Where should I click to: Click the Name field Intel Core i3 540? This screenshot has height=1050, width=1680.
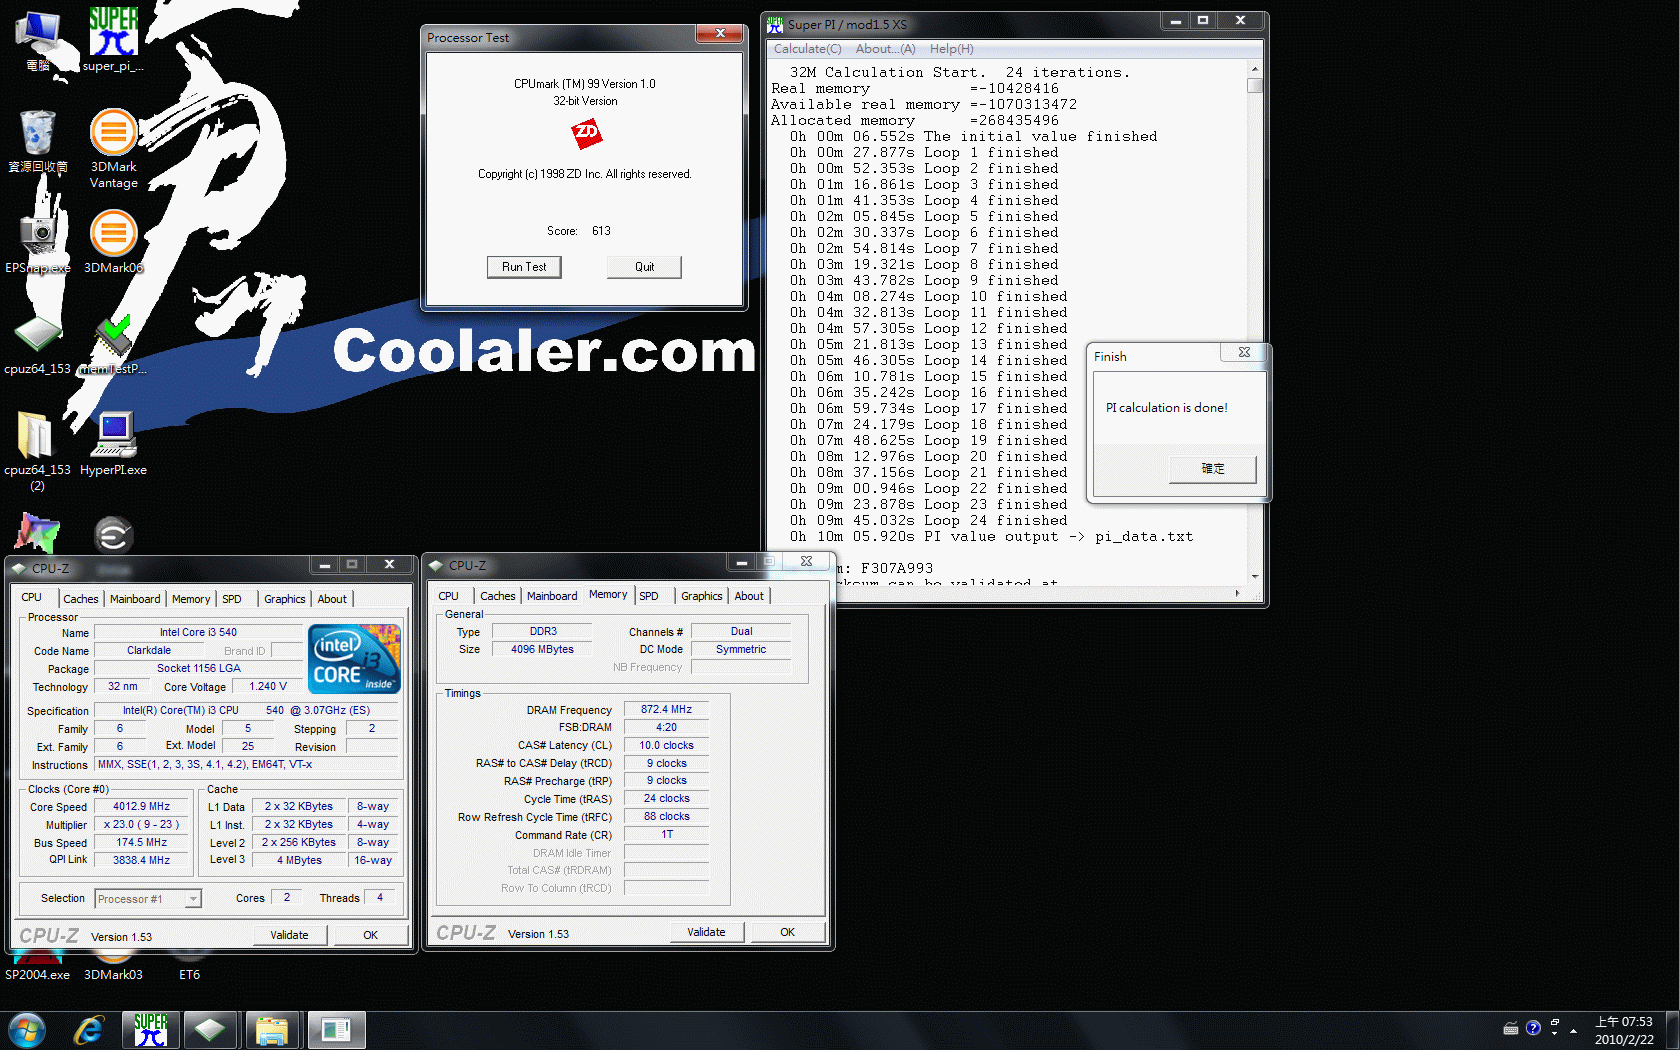click(198, 632)
